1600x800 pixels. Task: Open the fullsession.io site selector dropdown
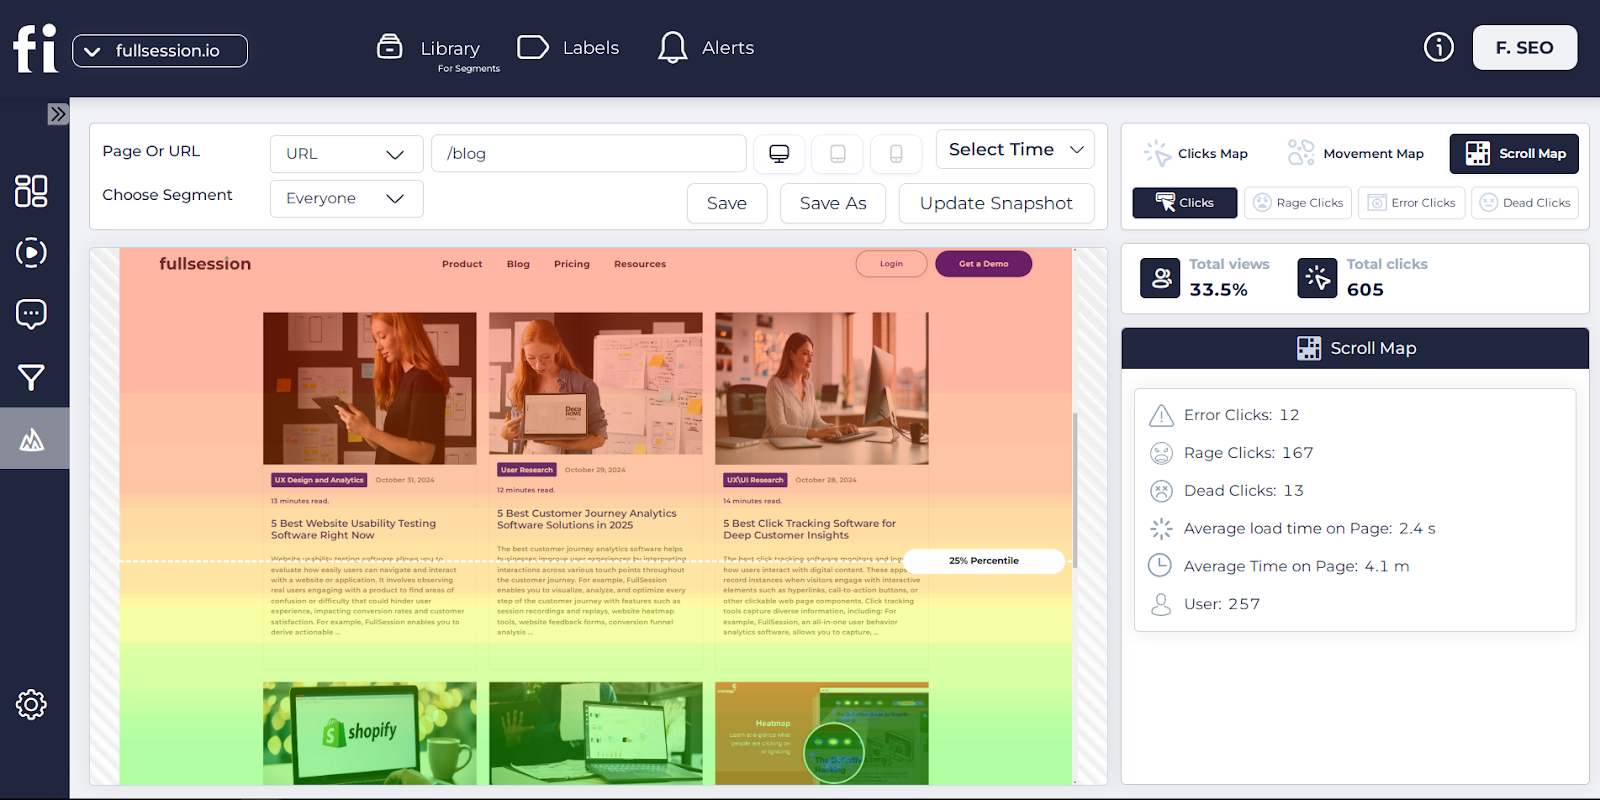click(x=160, y=51)
